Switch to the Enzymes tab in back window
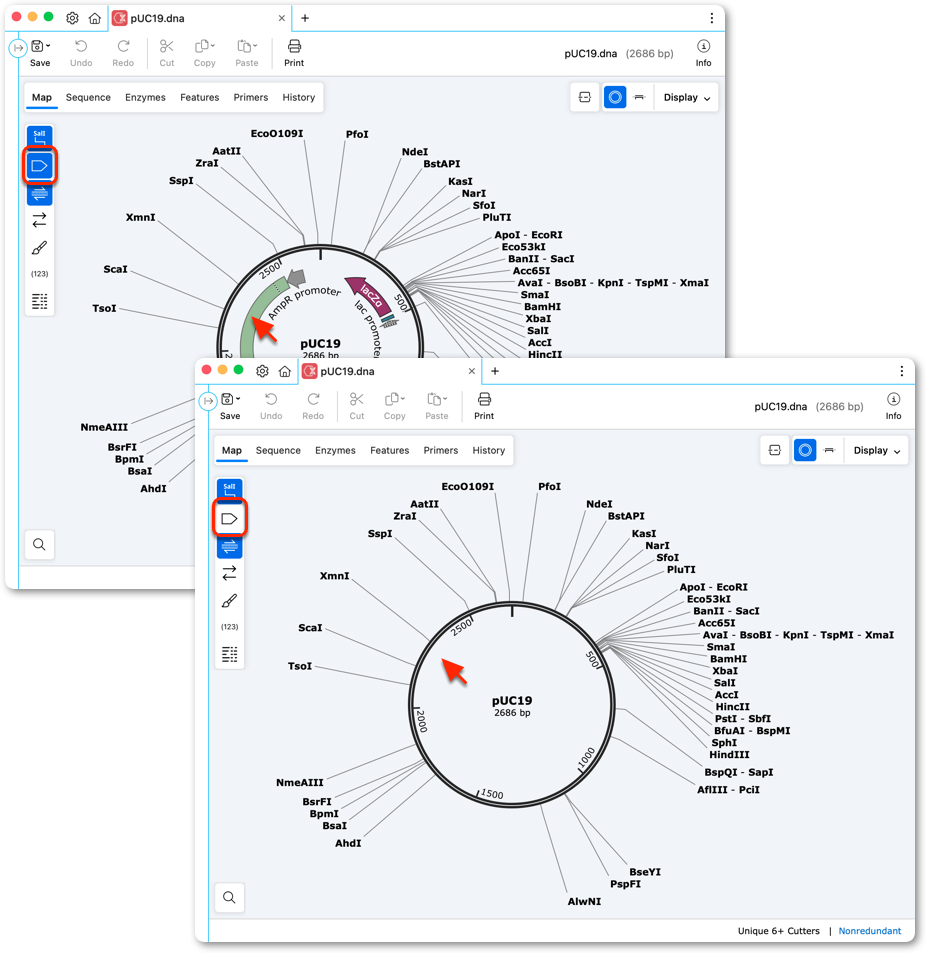The image size is (938, 953). 145,97
